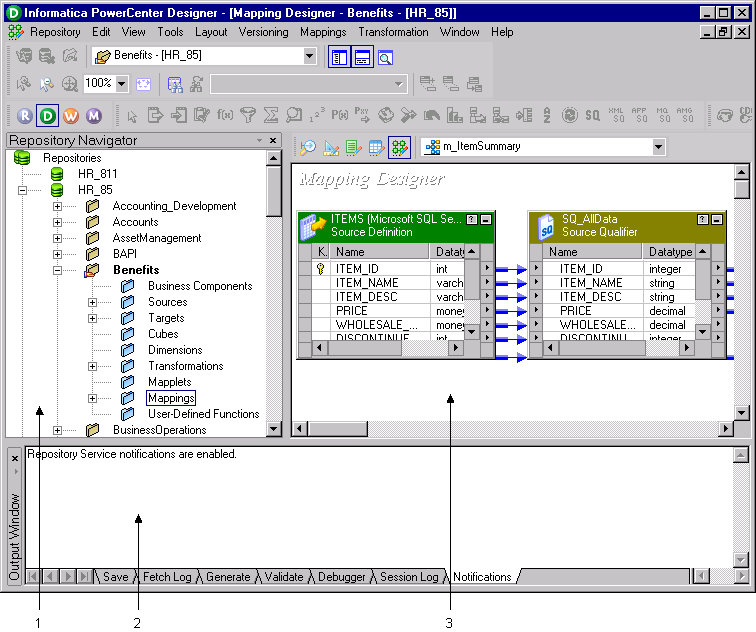Toggle the Repository Navigator window view button
The width and height of the screenshot is (756, 632).
339,57
